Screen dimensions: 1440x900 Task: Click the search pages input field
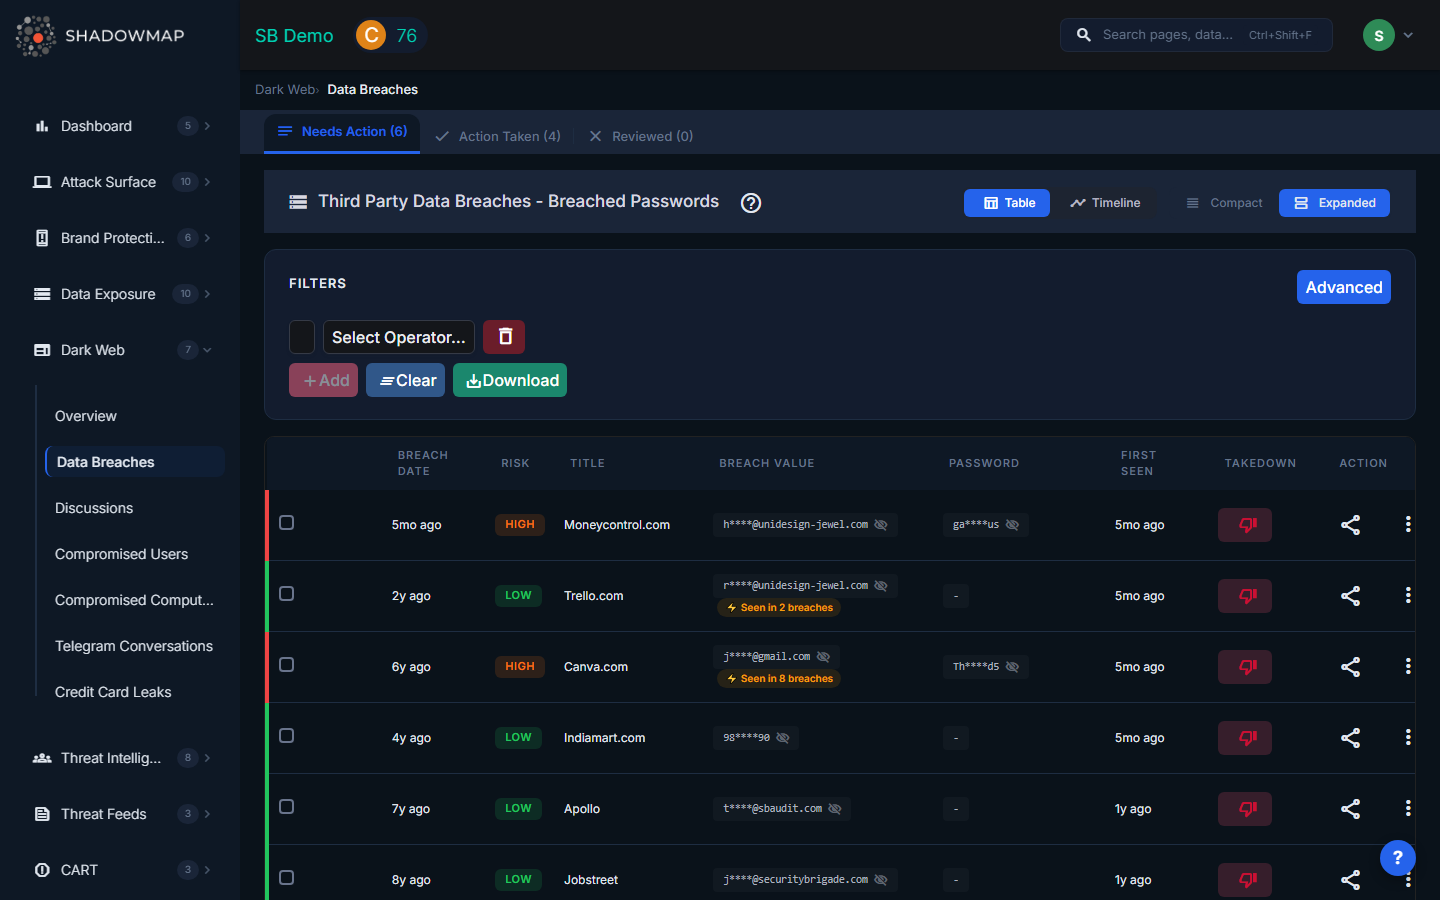[x=1168, y=35]
